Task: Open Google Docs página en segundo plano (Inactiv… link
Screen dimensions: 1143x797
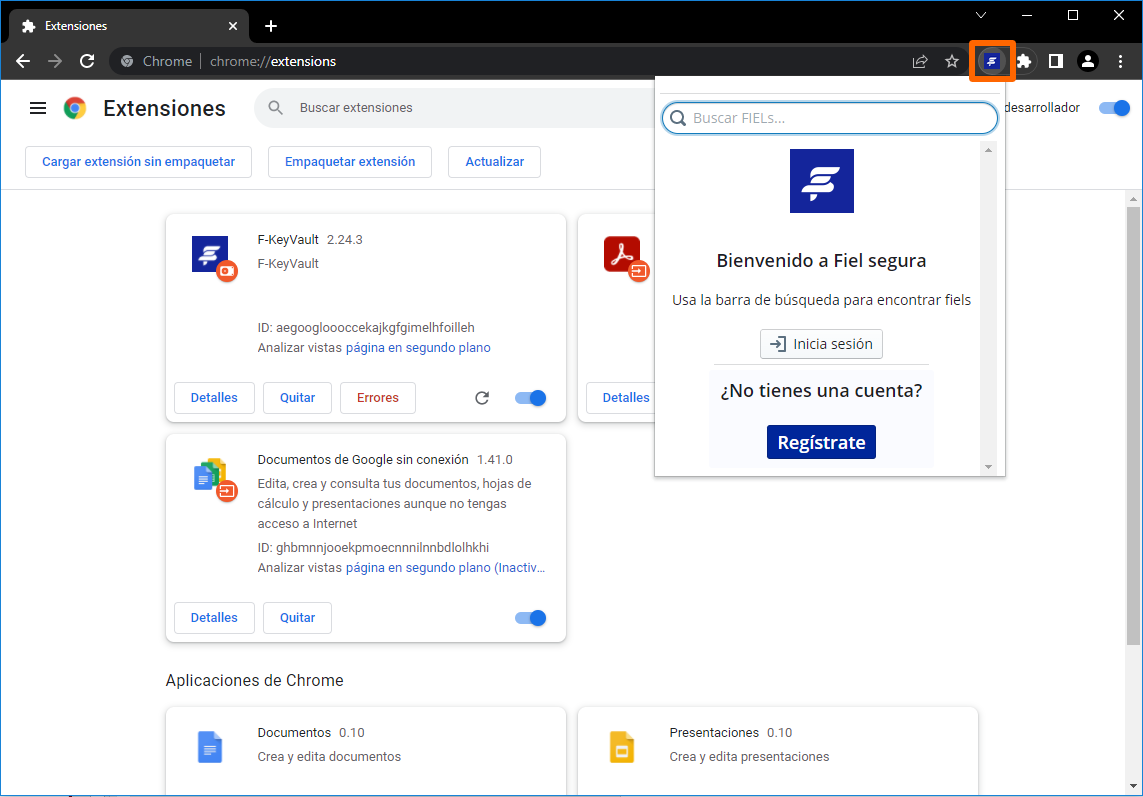Action: click(445, 568)
